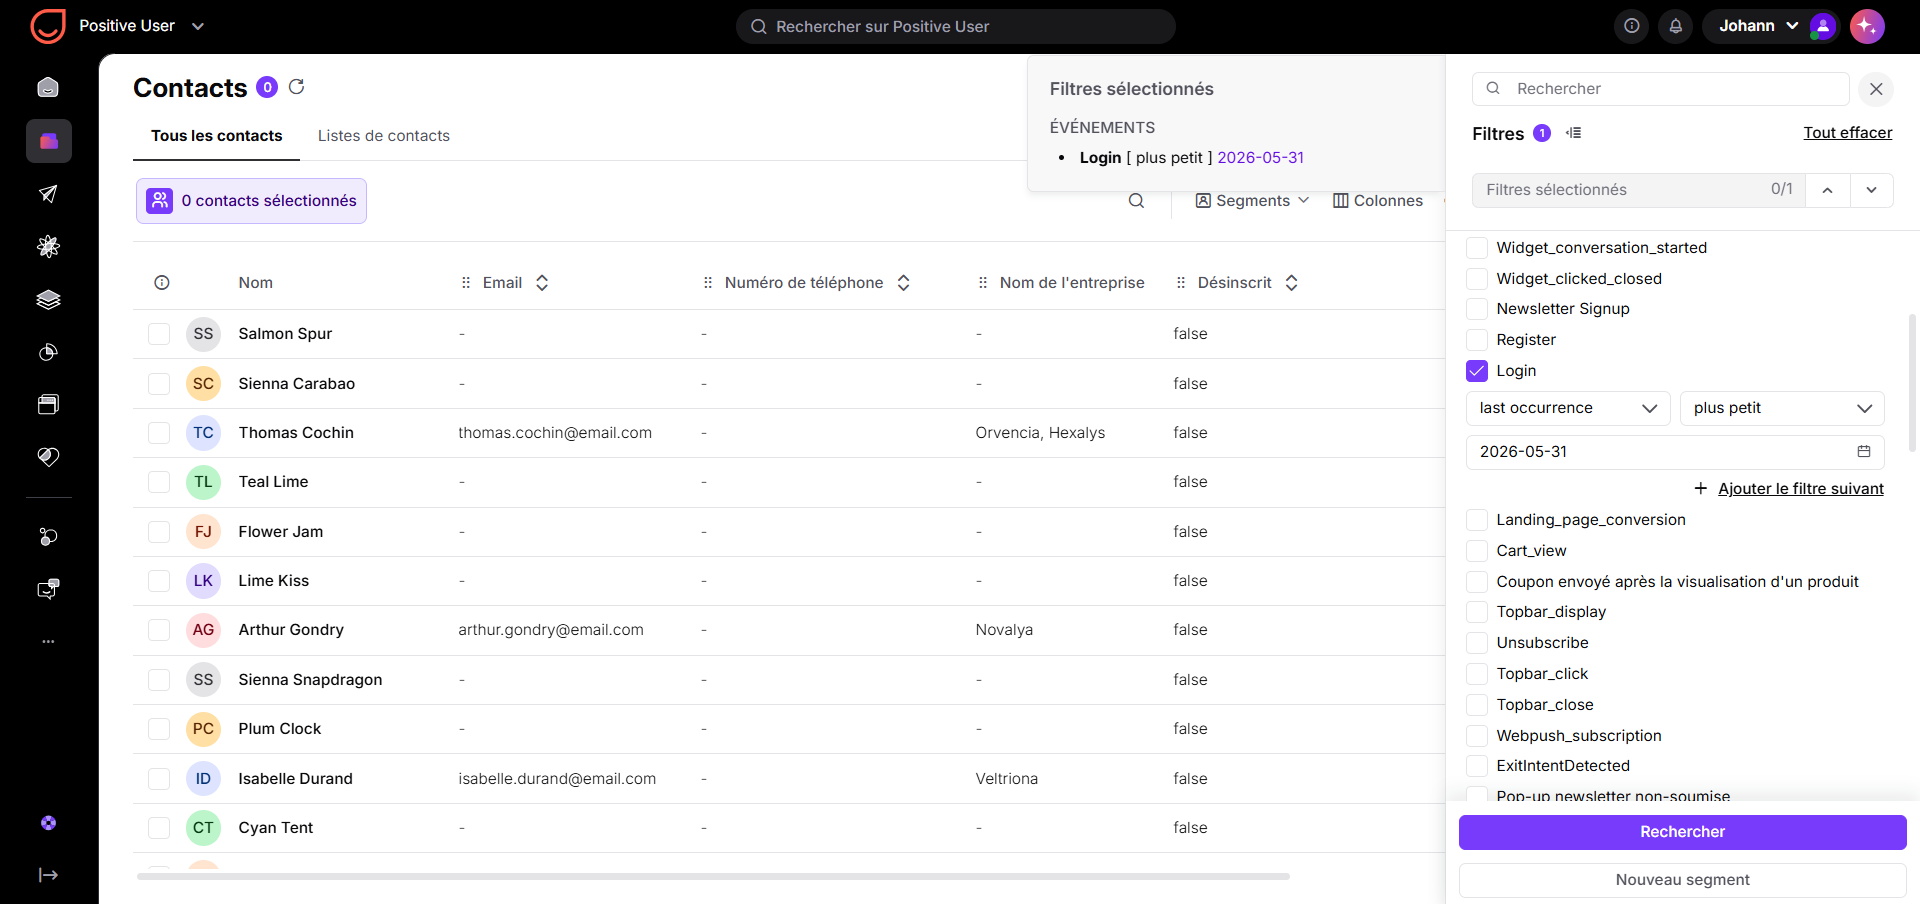This screenshot has width=1920, height=904.
Task: Open the Positive User workspace dropdown
Action: pyautogui.click(x=141, y=26)
